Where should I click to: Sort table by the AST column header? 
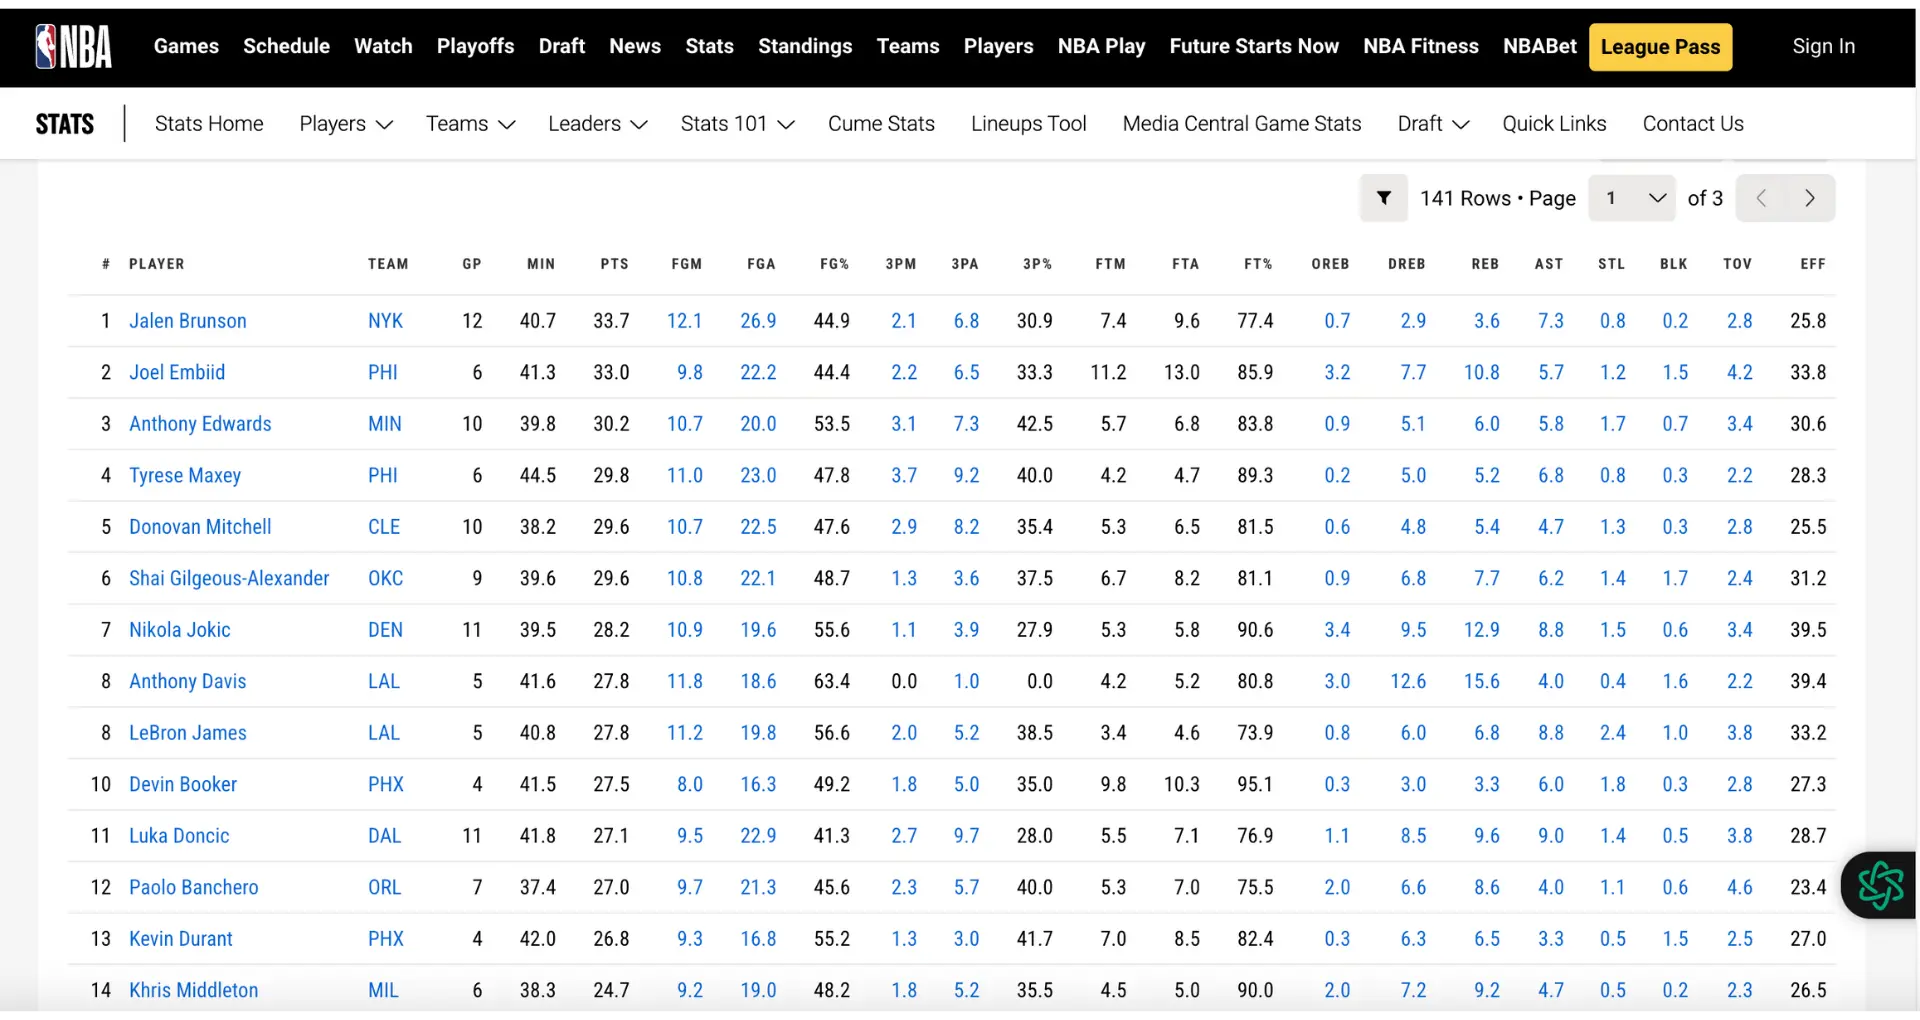tap(1549, 264)
